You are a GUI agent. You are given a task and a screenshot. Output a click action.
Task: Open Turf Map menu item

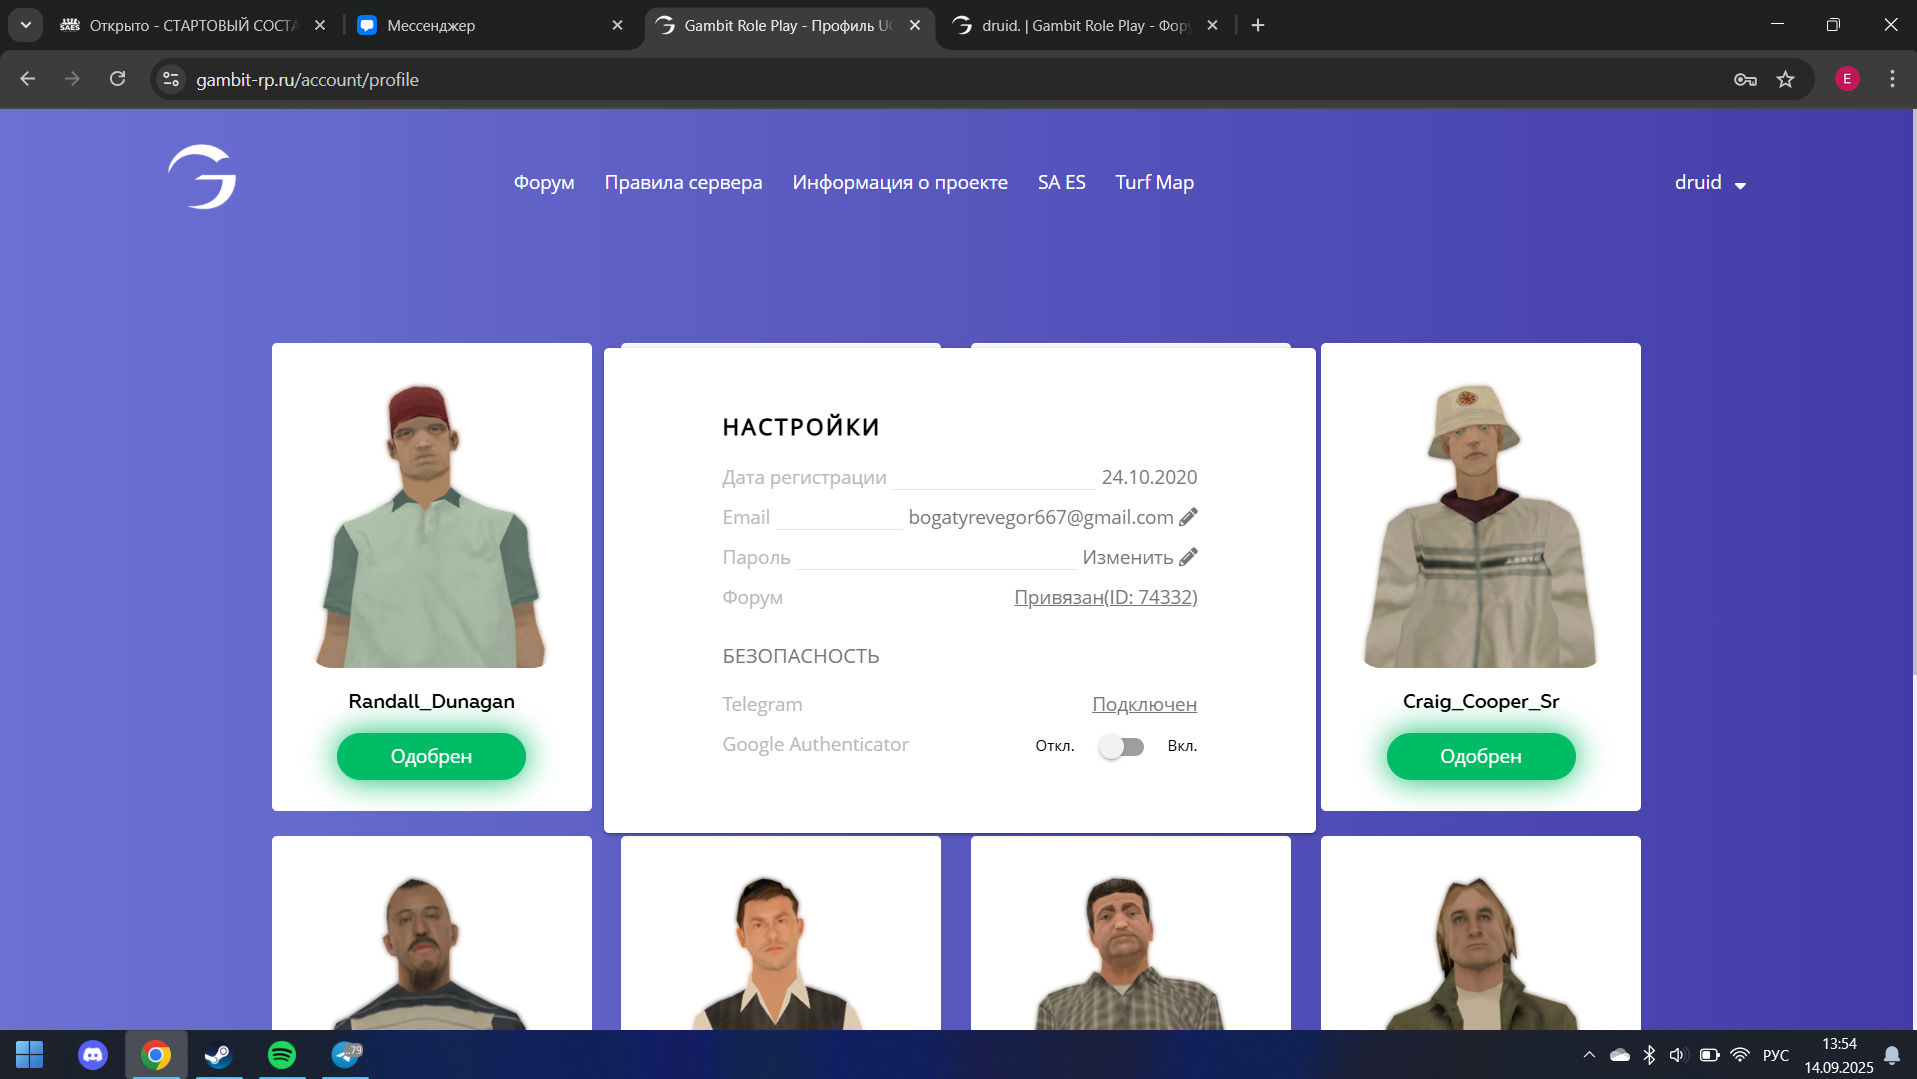tap(1154, 182)
